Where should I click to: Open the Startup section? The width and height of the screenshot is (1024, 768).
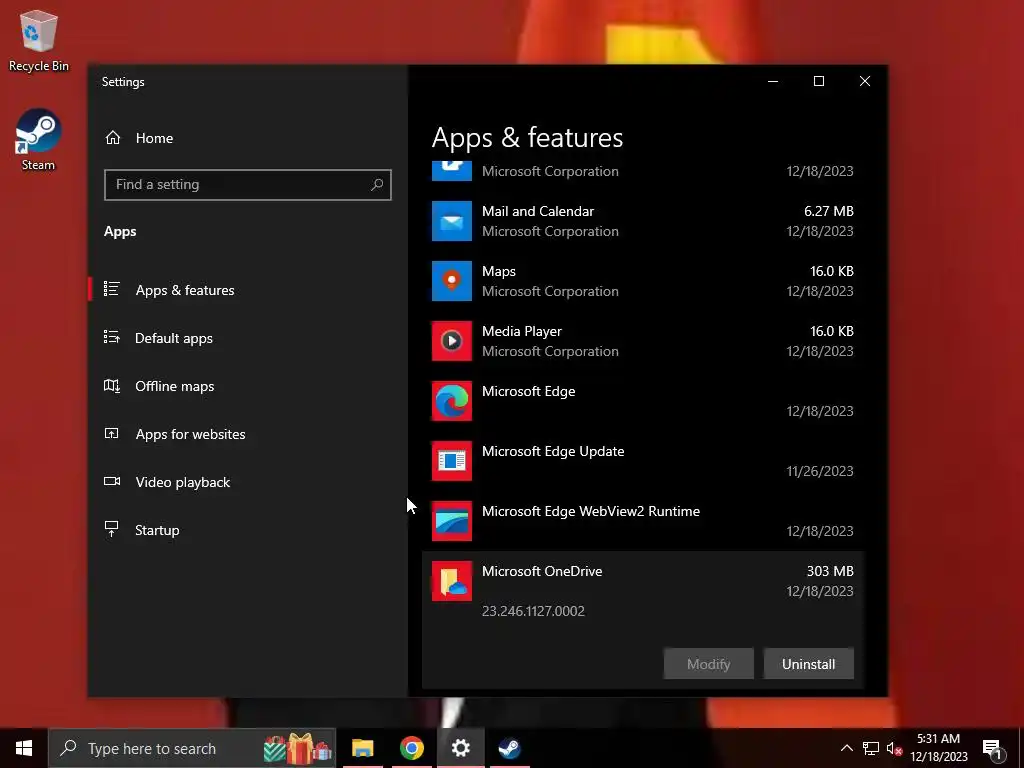157,530
